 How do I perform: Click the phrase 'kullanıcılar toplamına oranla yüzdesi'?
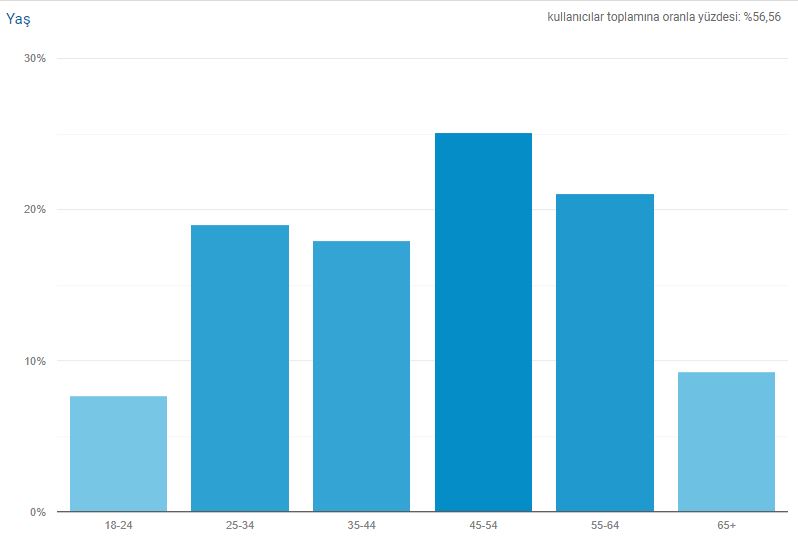tap(643, 17)
